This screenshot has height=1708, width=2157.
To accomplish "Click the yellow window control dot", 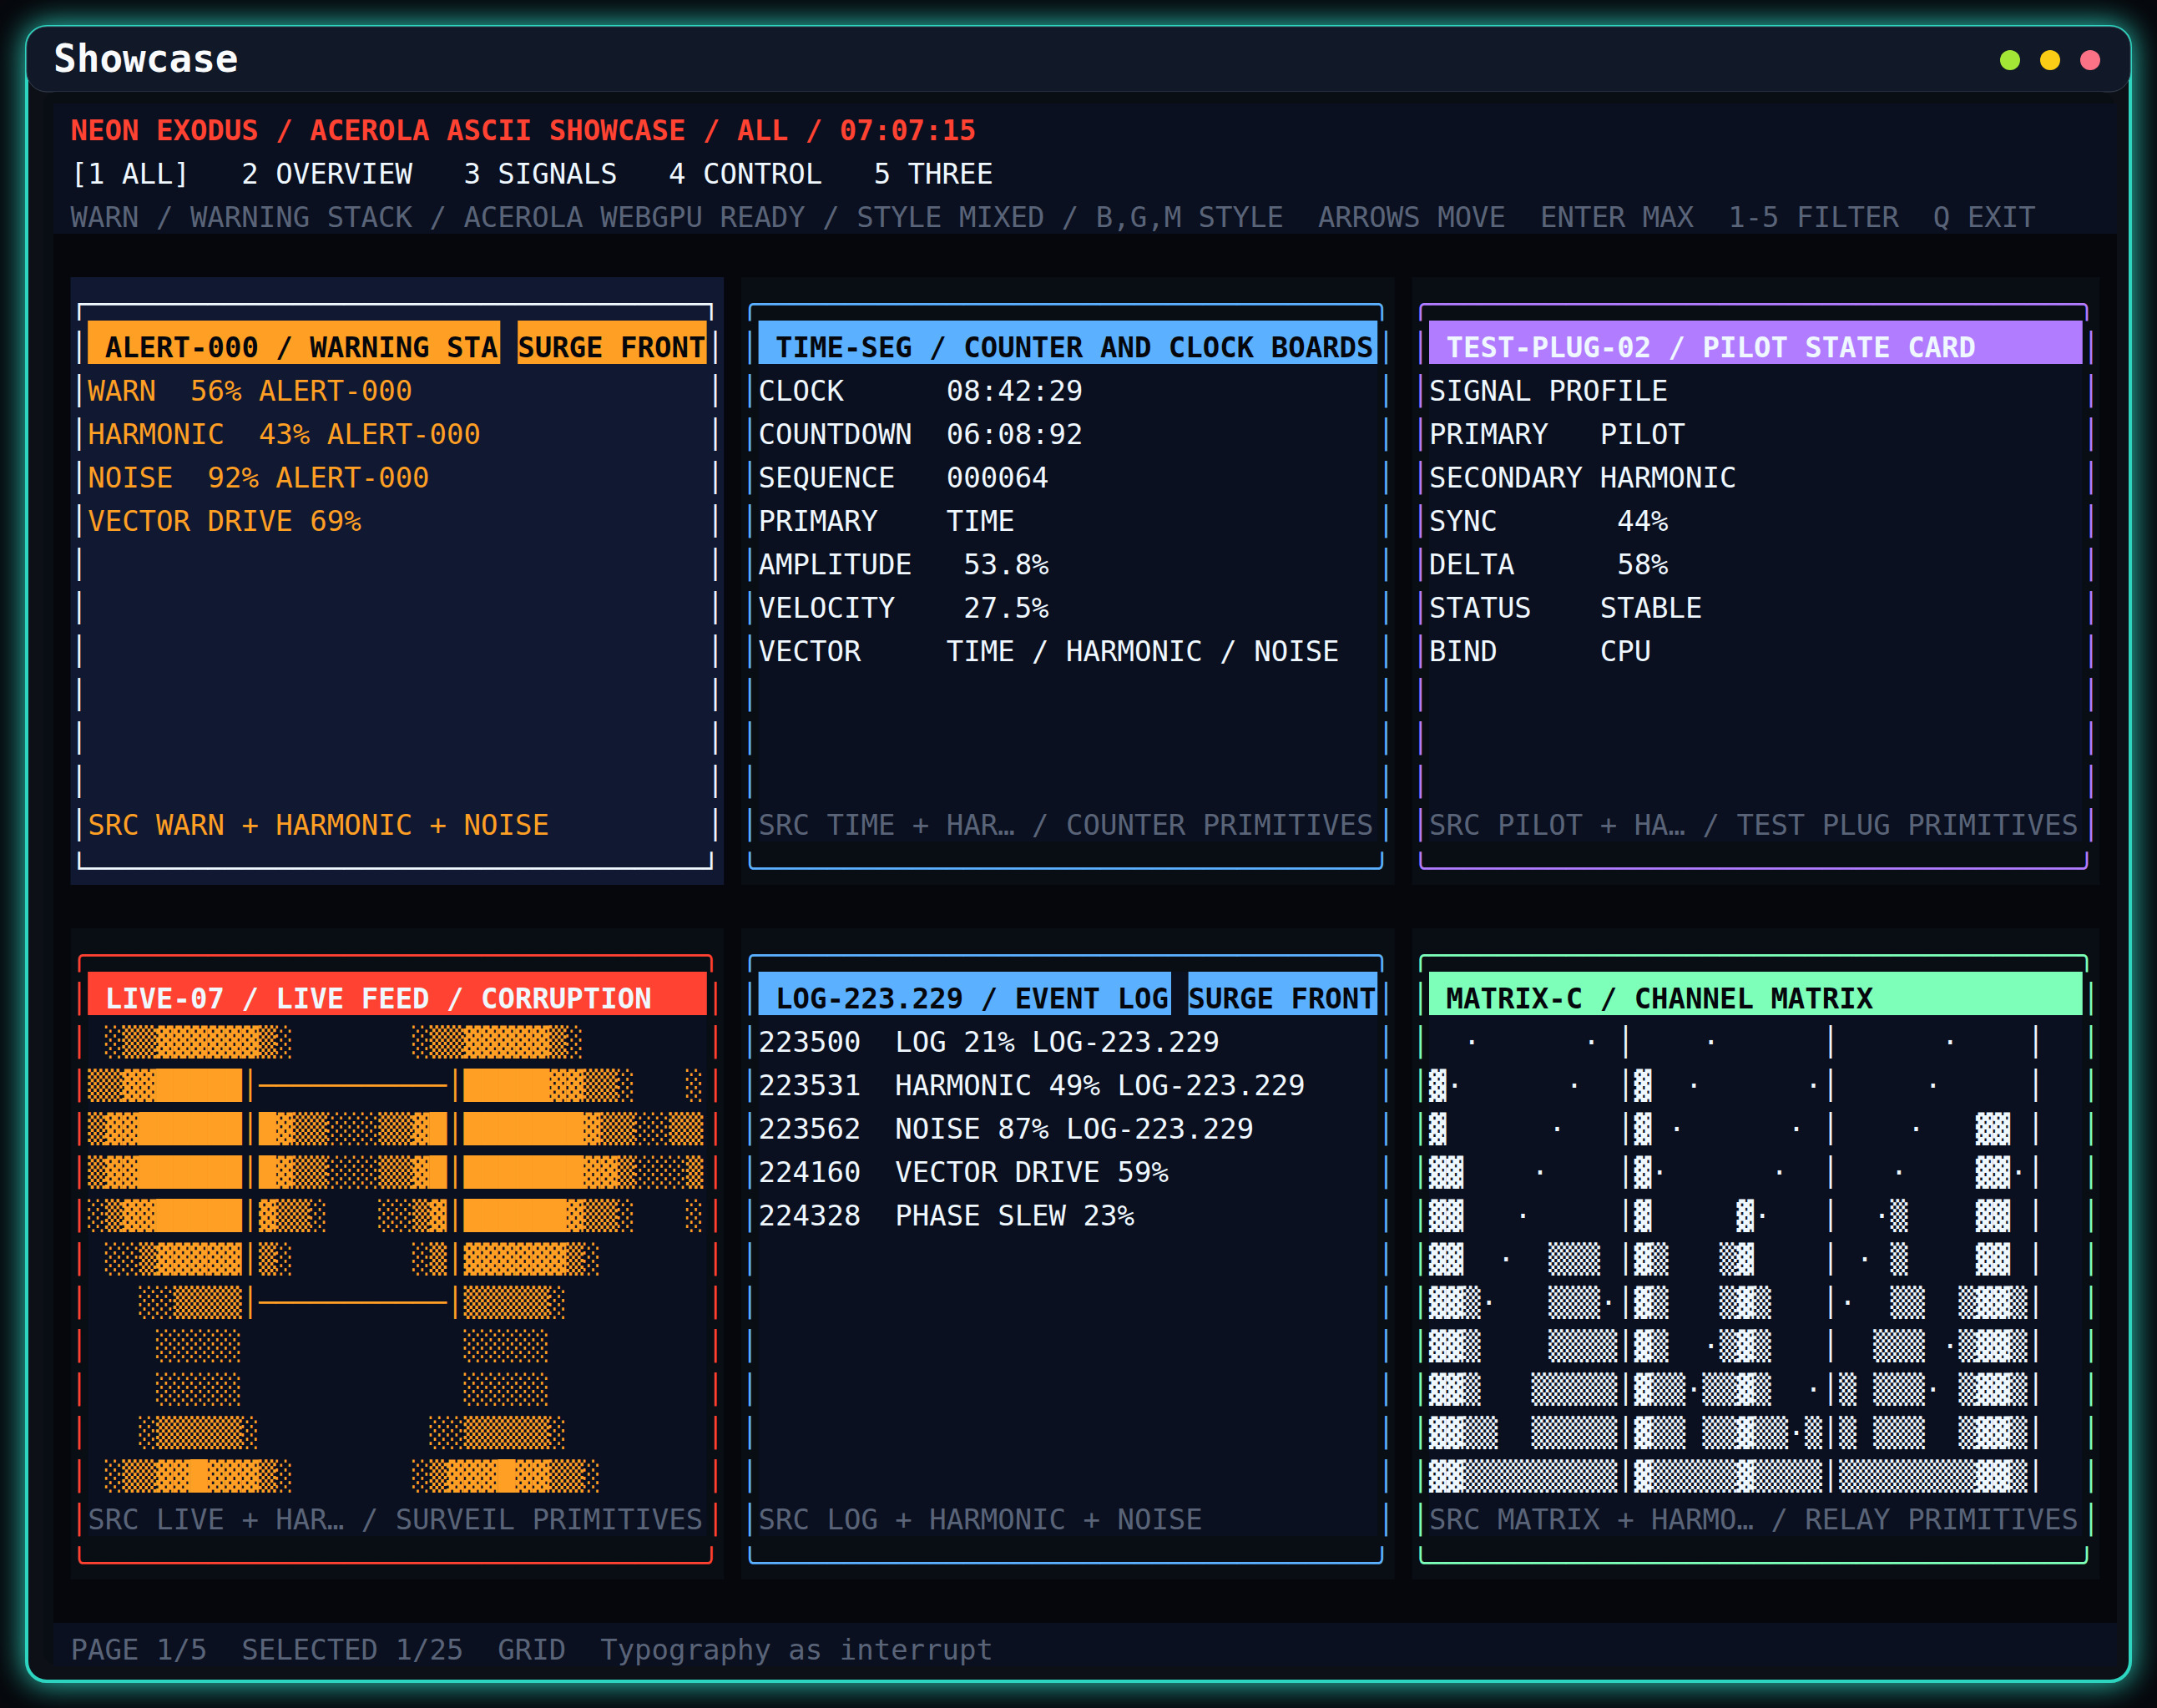I will coord(2049,60).
